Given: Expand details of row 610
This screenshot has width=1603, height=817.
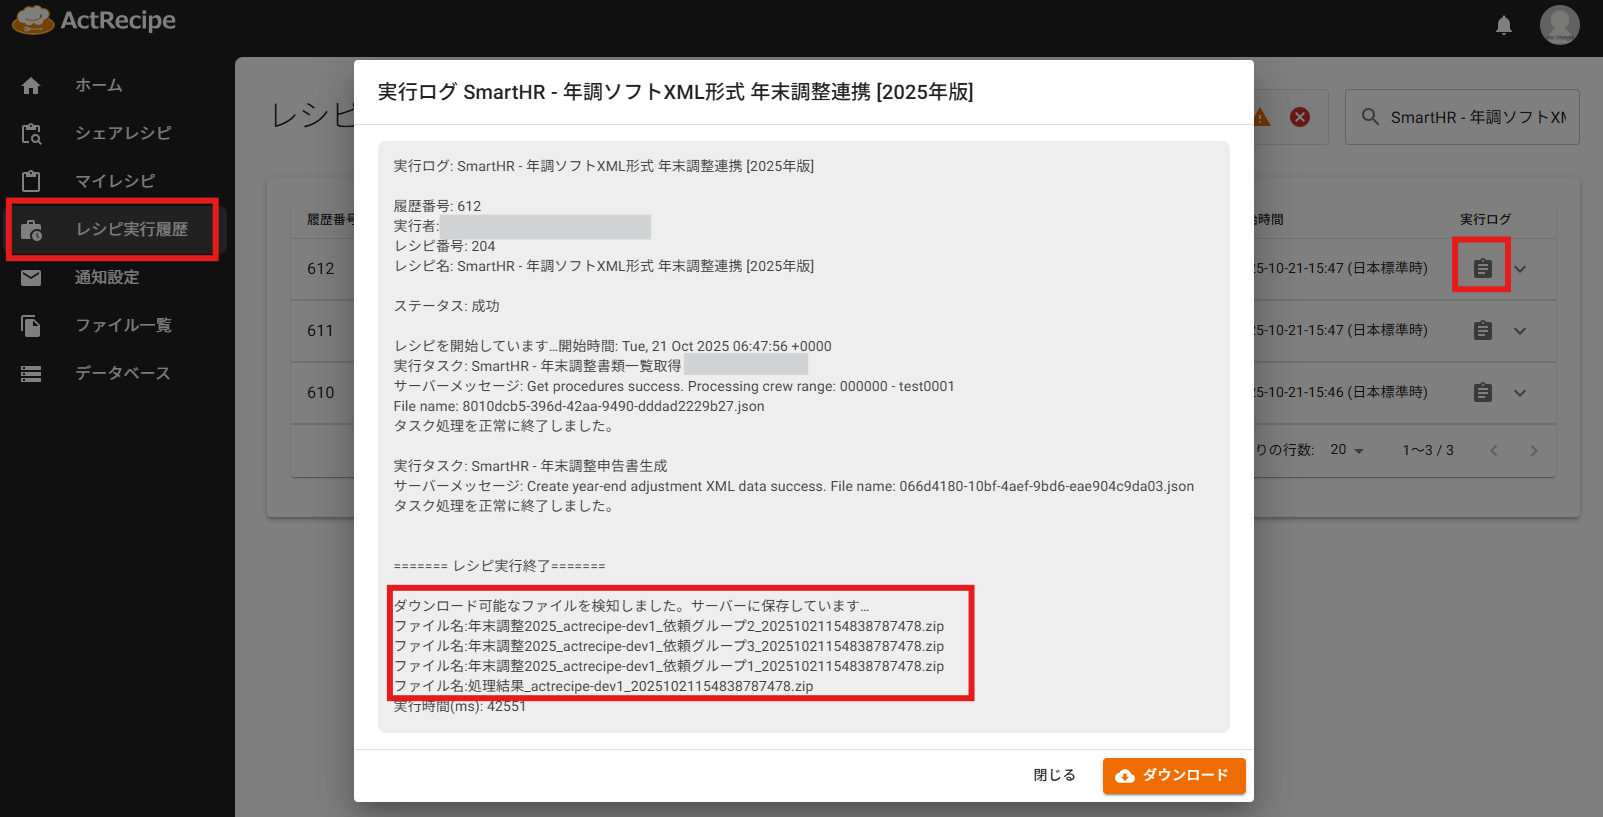Looking at the screenshot, I should click(1520, 393).
